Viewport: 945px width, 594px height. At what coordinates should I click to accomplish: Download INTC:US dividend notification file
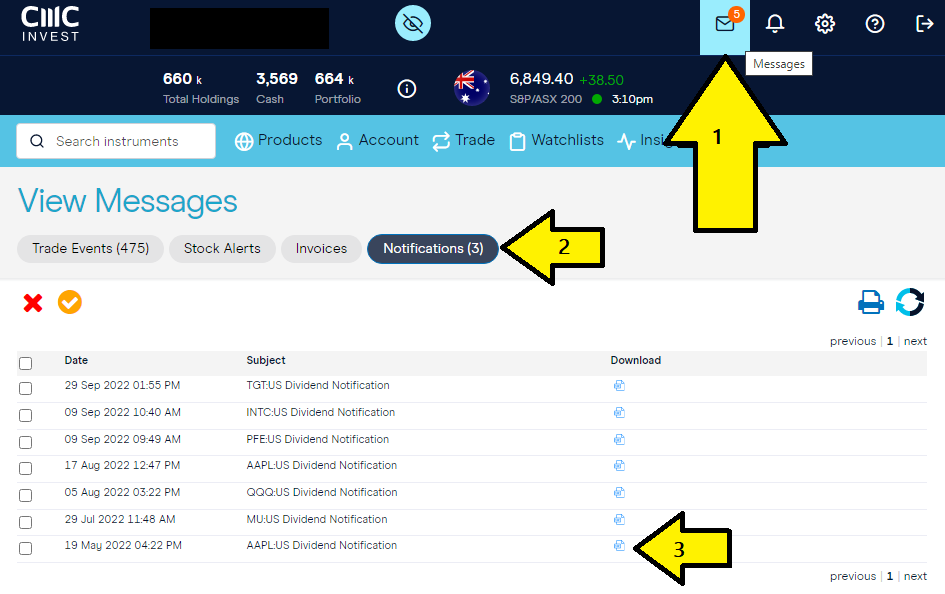pos(619,413)
